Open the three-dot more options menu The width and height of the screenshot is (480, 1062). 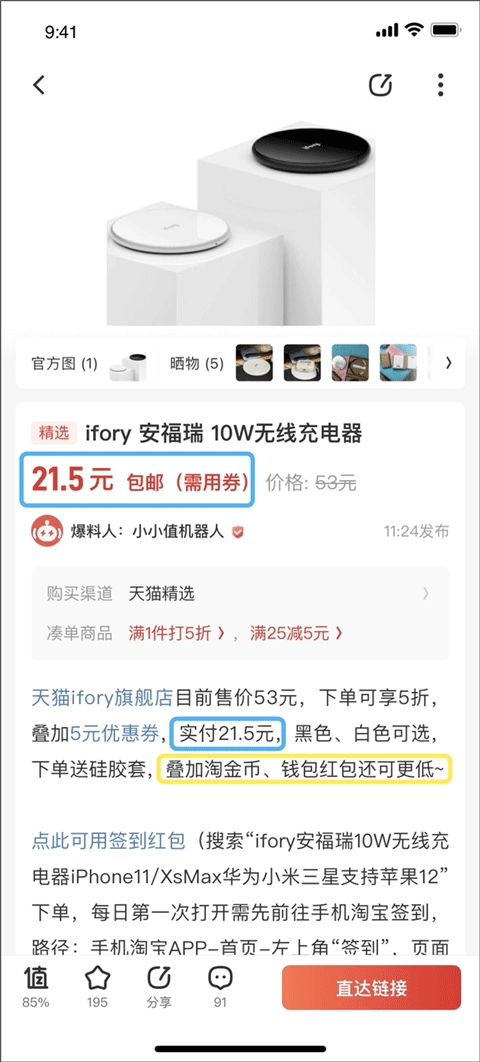[441, 85]
